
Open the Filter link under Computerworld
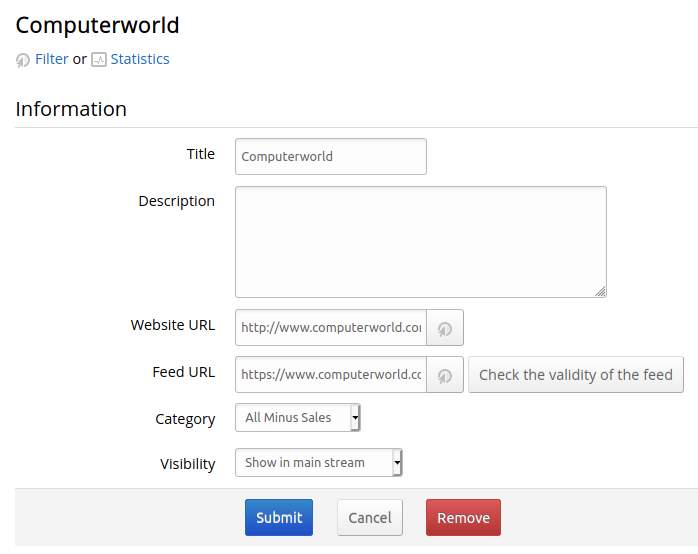[x=52, y=59]
